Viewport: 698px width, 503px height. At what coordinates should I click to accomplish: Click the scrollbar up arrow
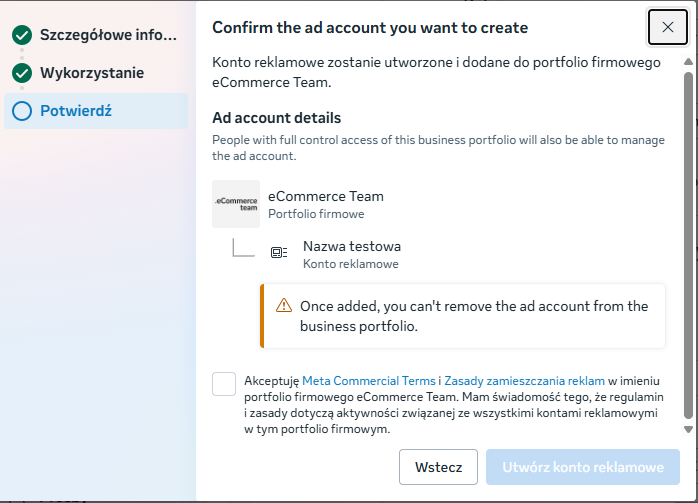pyautogui.click(x=688, y=60)
